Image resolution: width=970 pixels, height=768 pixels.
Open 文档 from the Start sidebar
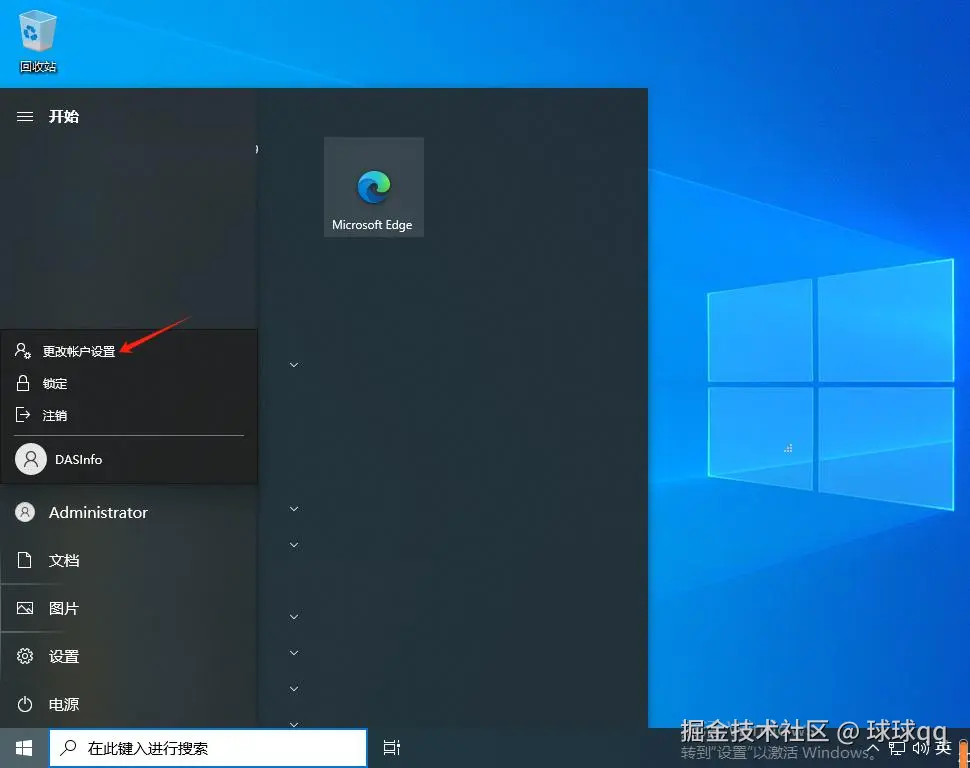(129, 560)
